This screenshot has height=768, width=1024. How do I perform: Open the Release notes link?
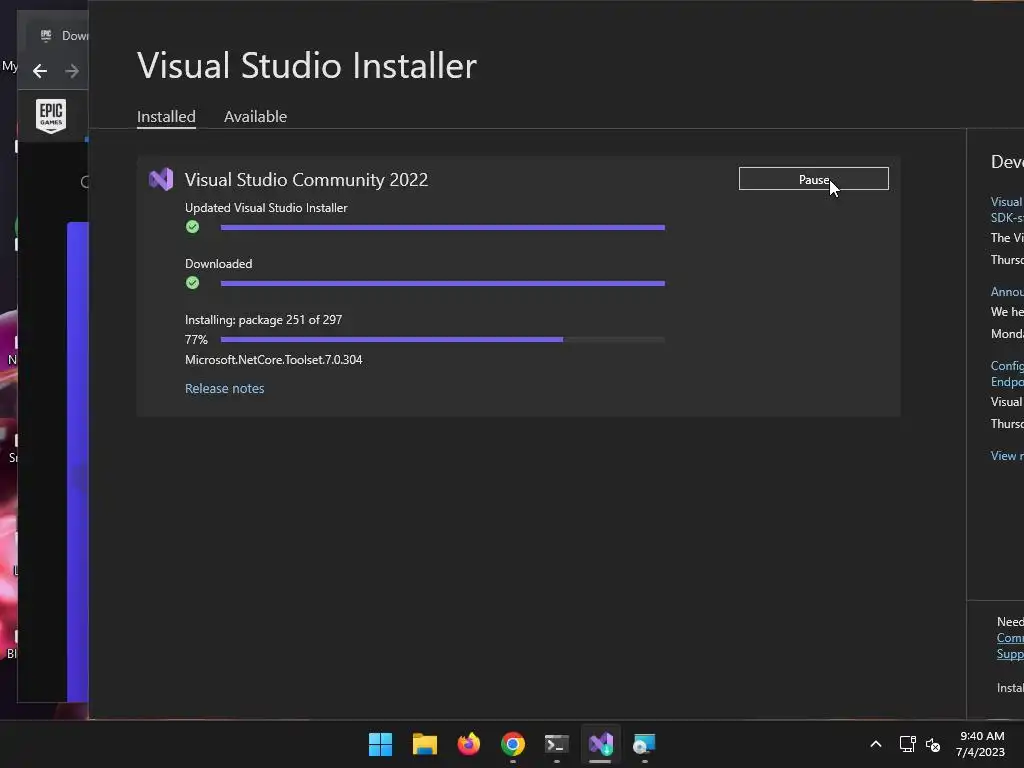coord(225,389)
